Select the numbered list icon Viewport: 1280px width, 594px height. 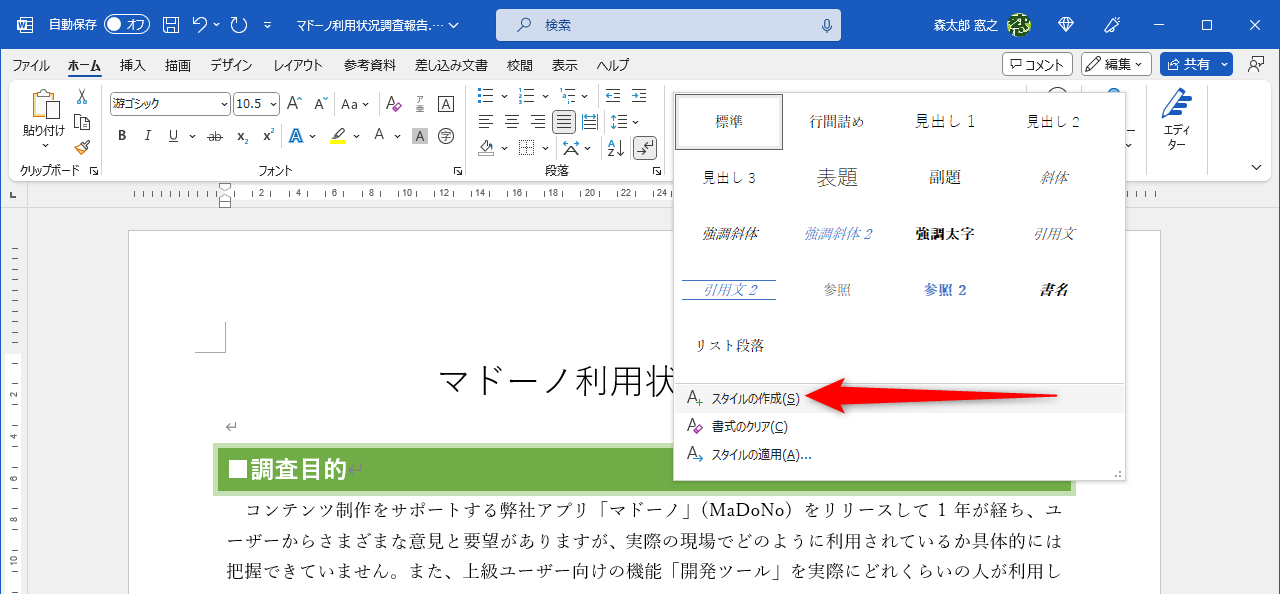coord(527,95)
